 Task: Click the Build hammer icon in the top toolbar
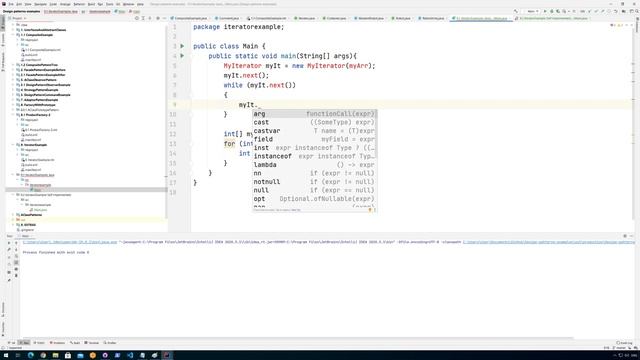pos(516,11)
